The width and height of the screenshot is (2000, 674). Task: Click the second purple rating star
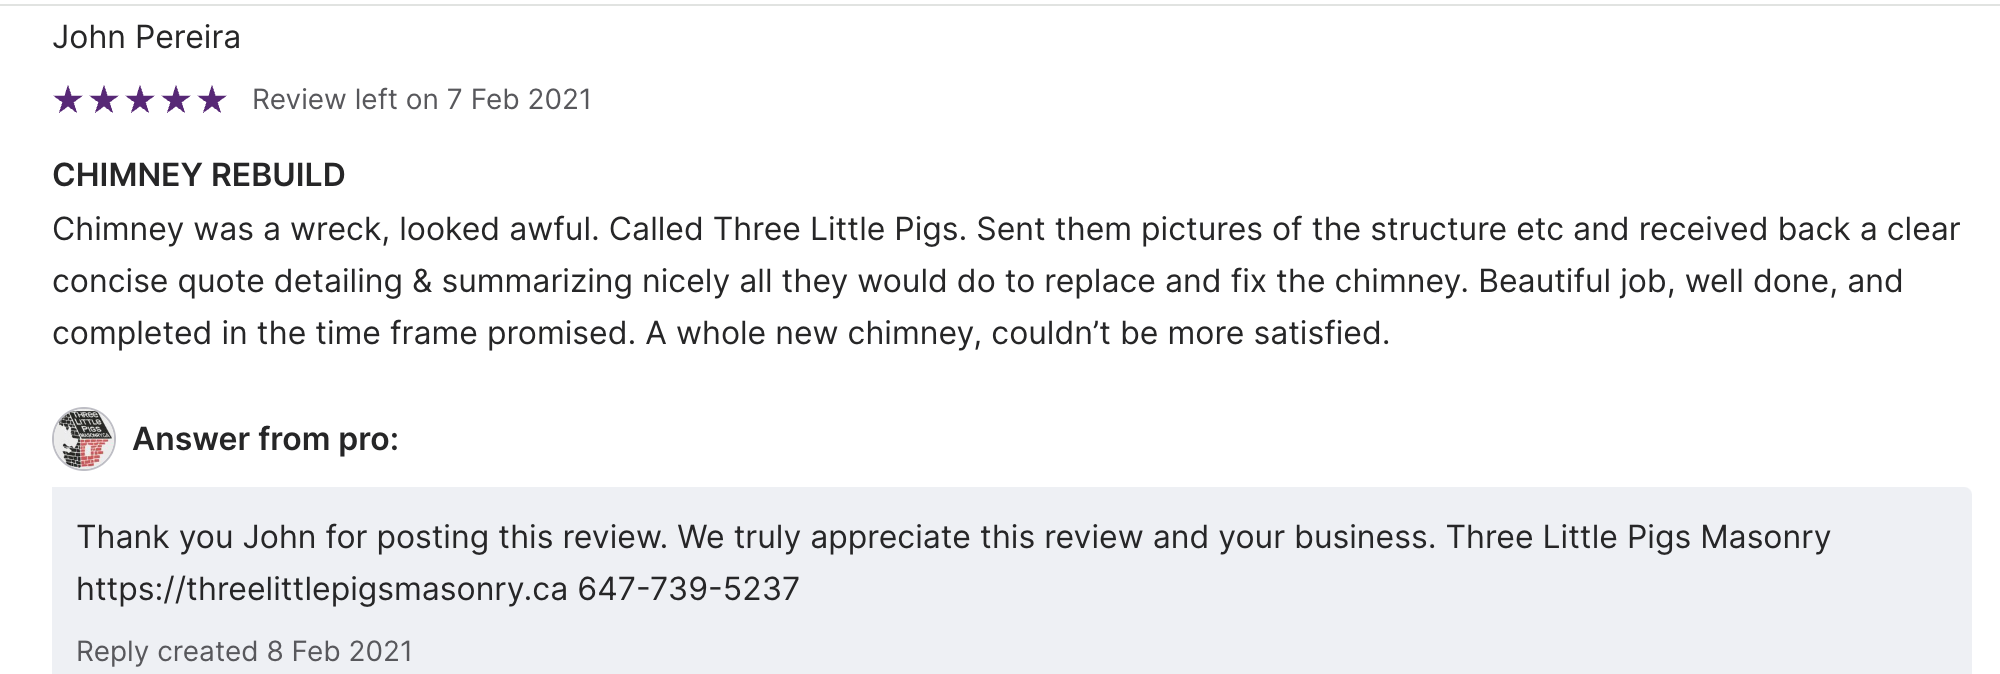coord(104,100)
